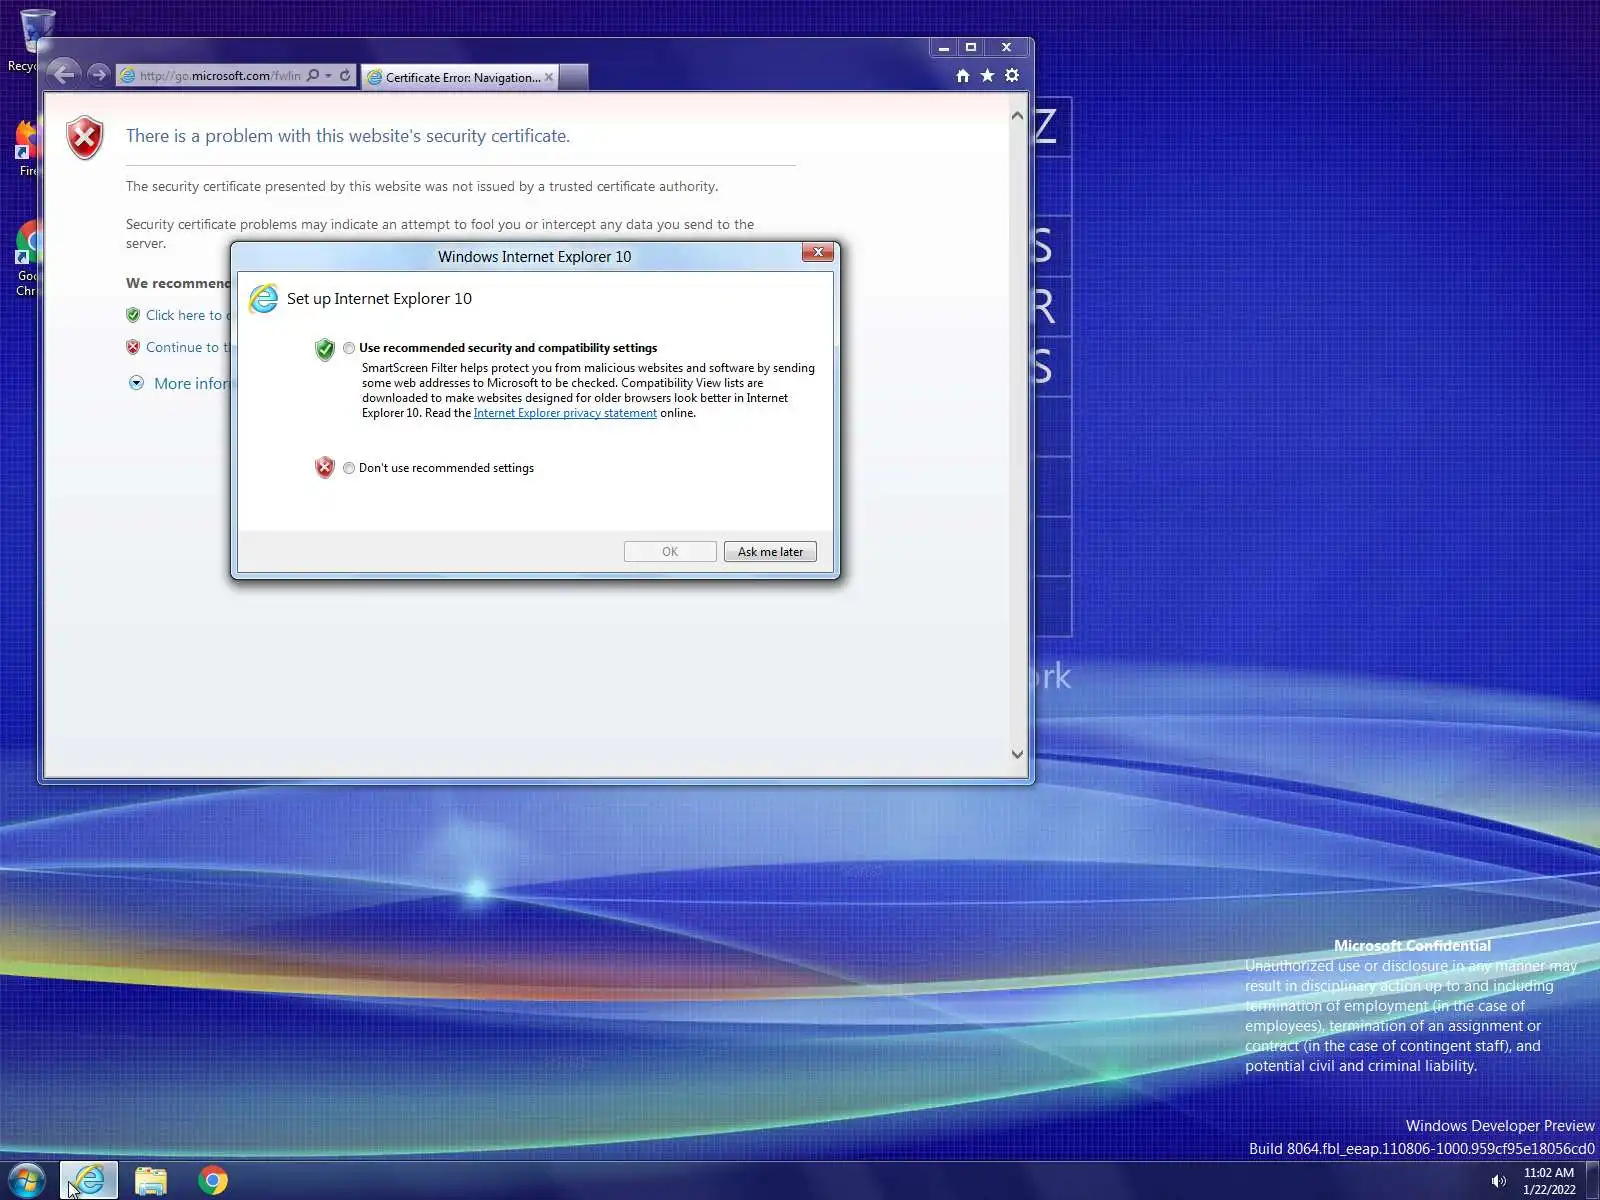Click Internet Explorer on the taskbar
The image size is (1600, 1200).
click(x=89, y=1181)
